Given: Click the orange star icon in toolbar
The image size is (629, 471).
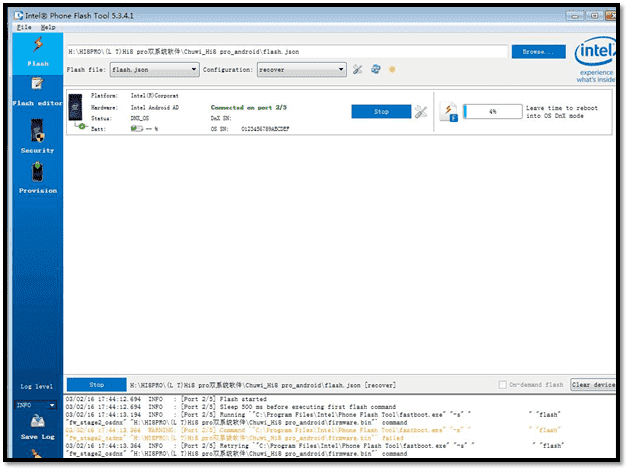Looking at the screenshot, I should (392, 69).
